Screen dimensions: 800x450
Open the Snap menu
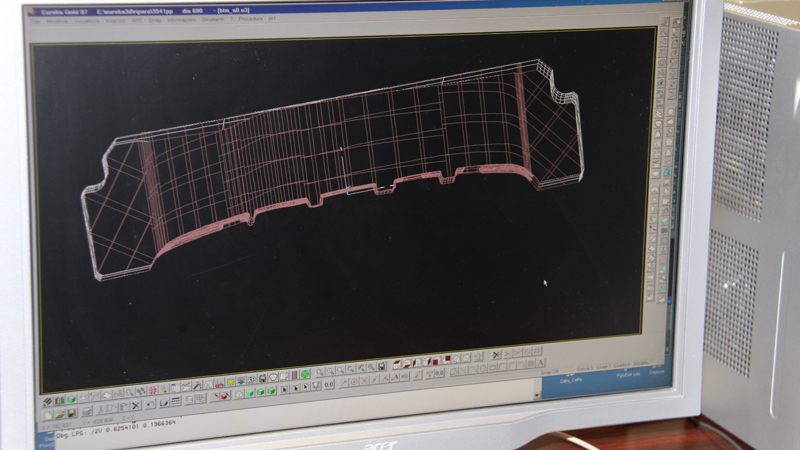click(155, 20)
